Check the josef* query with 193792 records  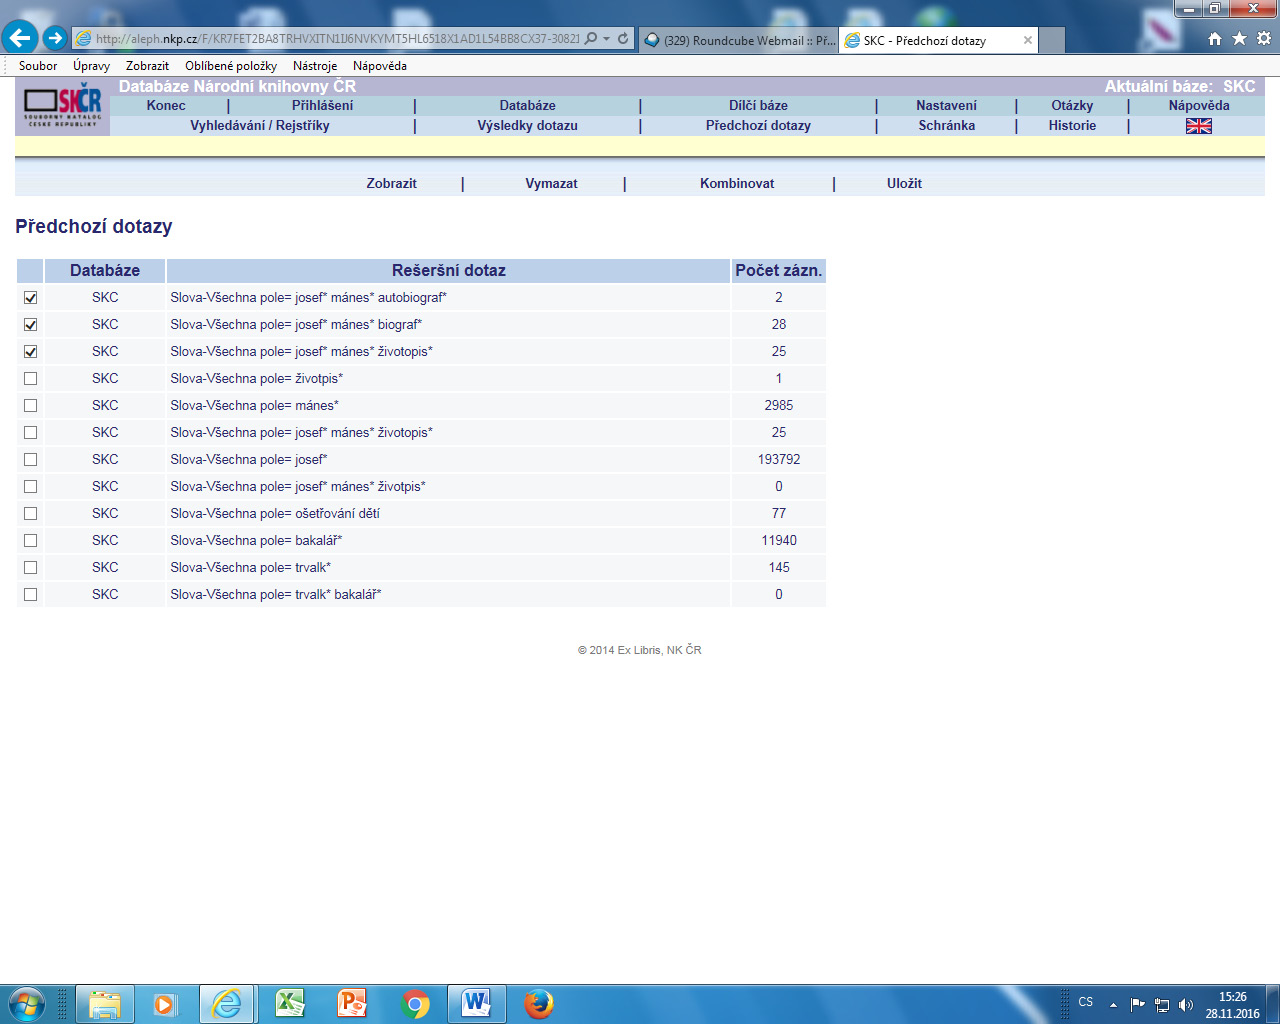click(30, 460)
